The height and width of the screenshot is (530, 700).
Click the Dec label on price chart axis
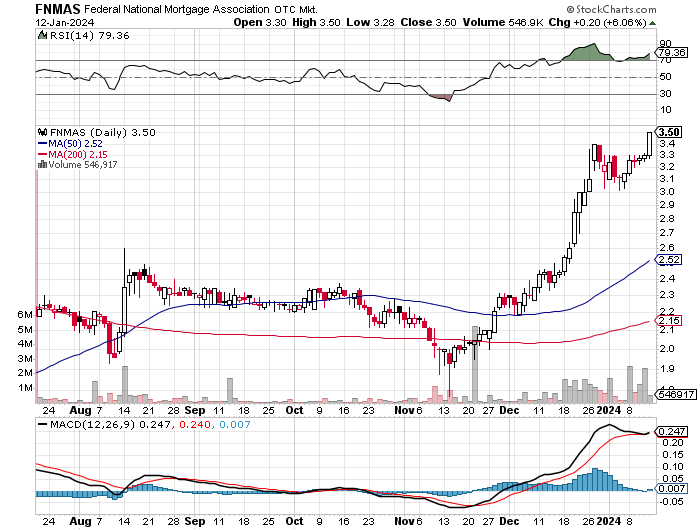coord(509,410)
